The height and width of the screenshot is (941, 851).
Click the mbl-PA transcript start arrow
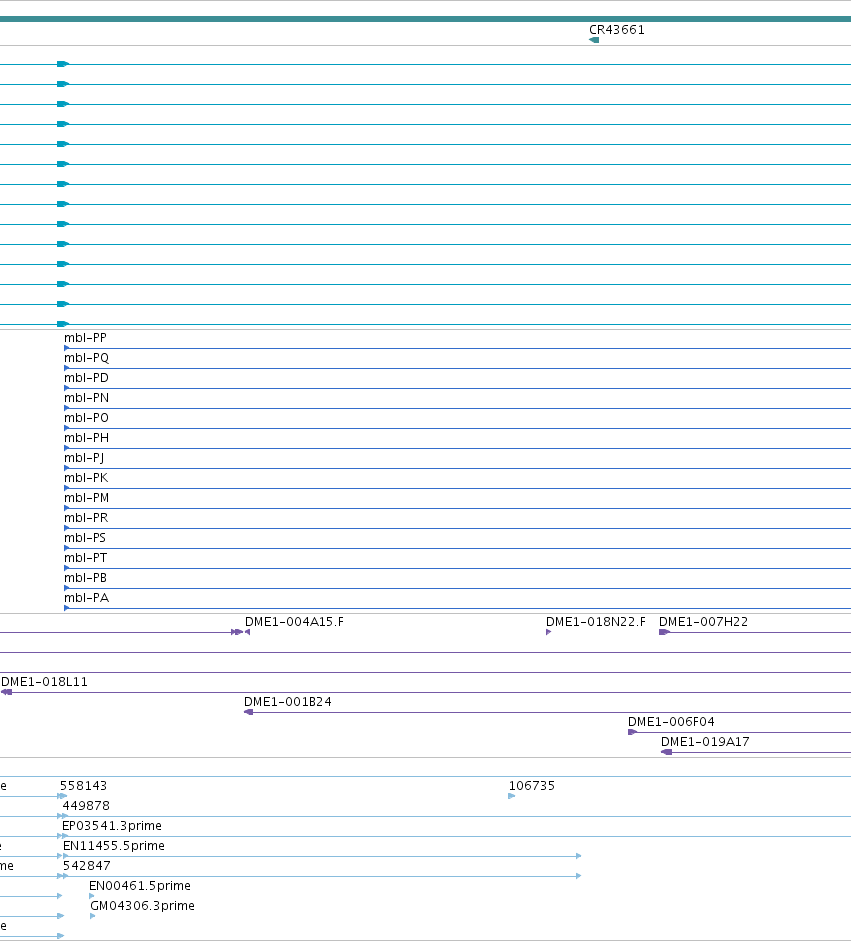(67, 608)
